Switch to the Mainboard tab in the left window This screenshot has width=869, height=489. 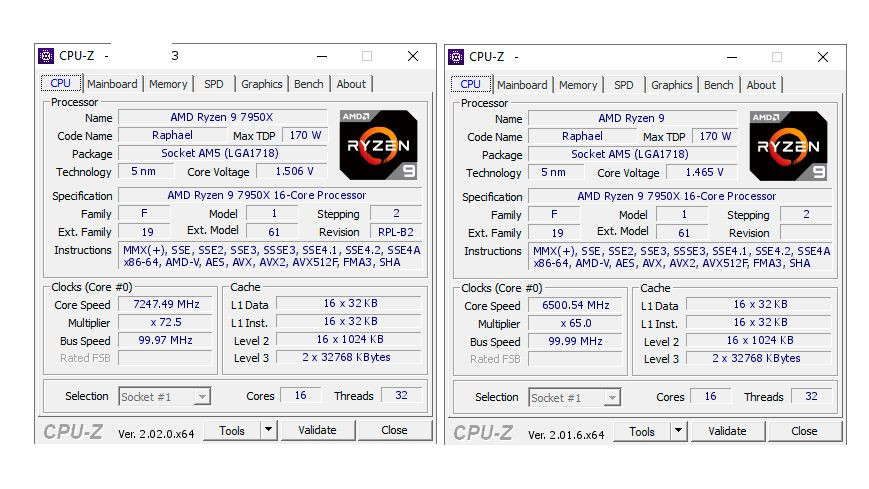tap(112, 84)
